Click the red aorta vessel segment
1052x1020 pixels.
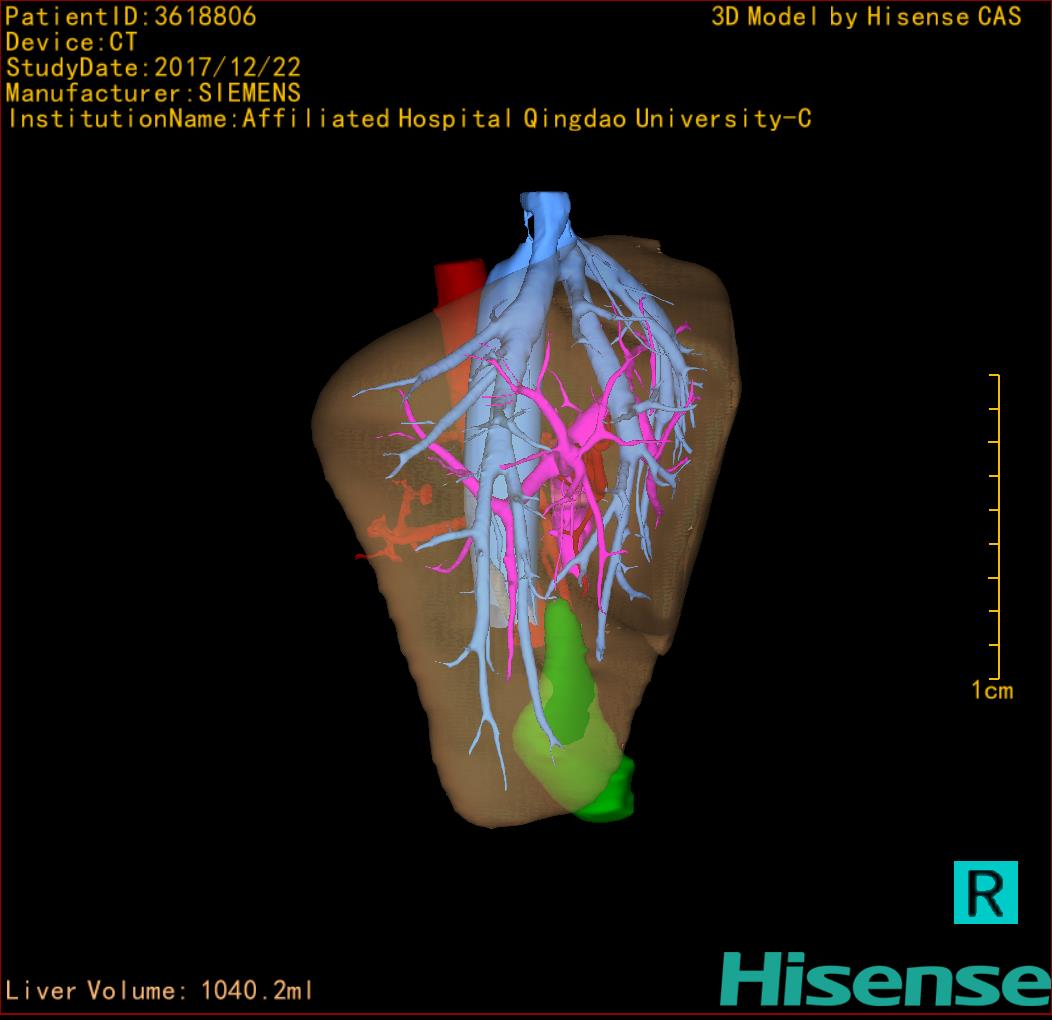pyautogui.click(x=459, y=285)
